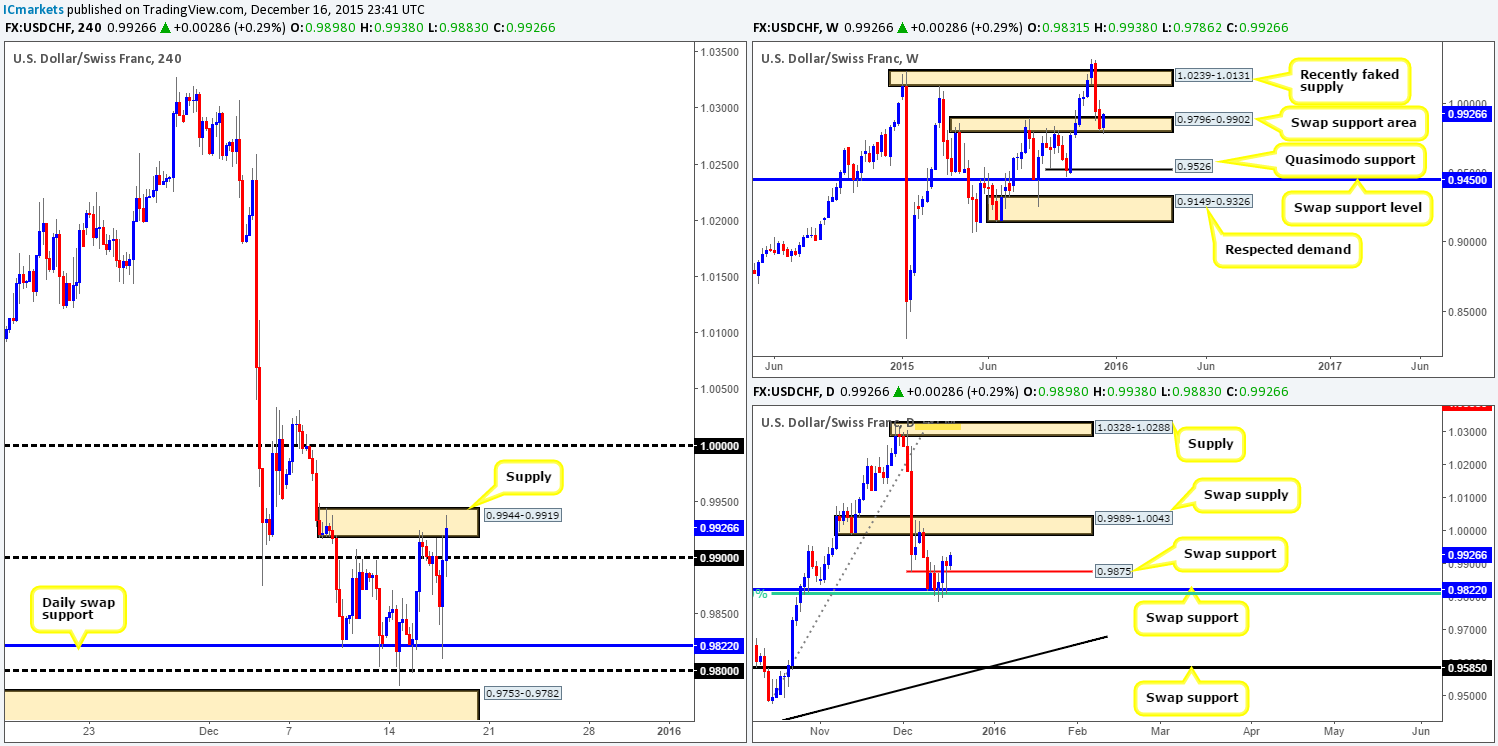Open the ICmarkets publisher link
1498x746 pixels.
click(x=33, y=9)
